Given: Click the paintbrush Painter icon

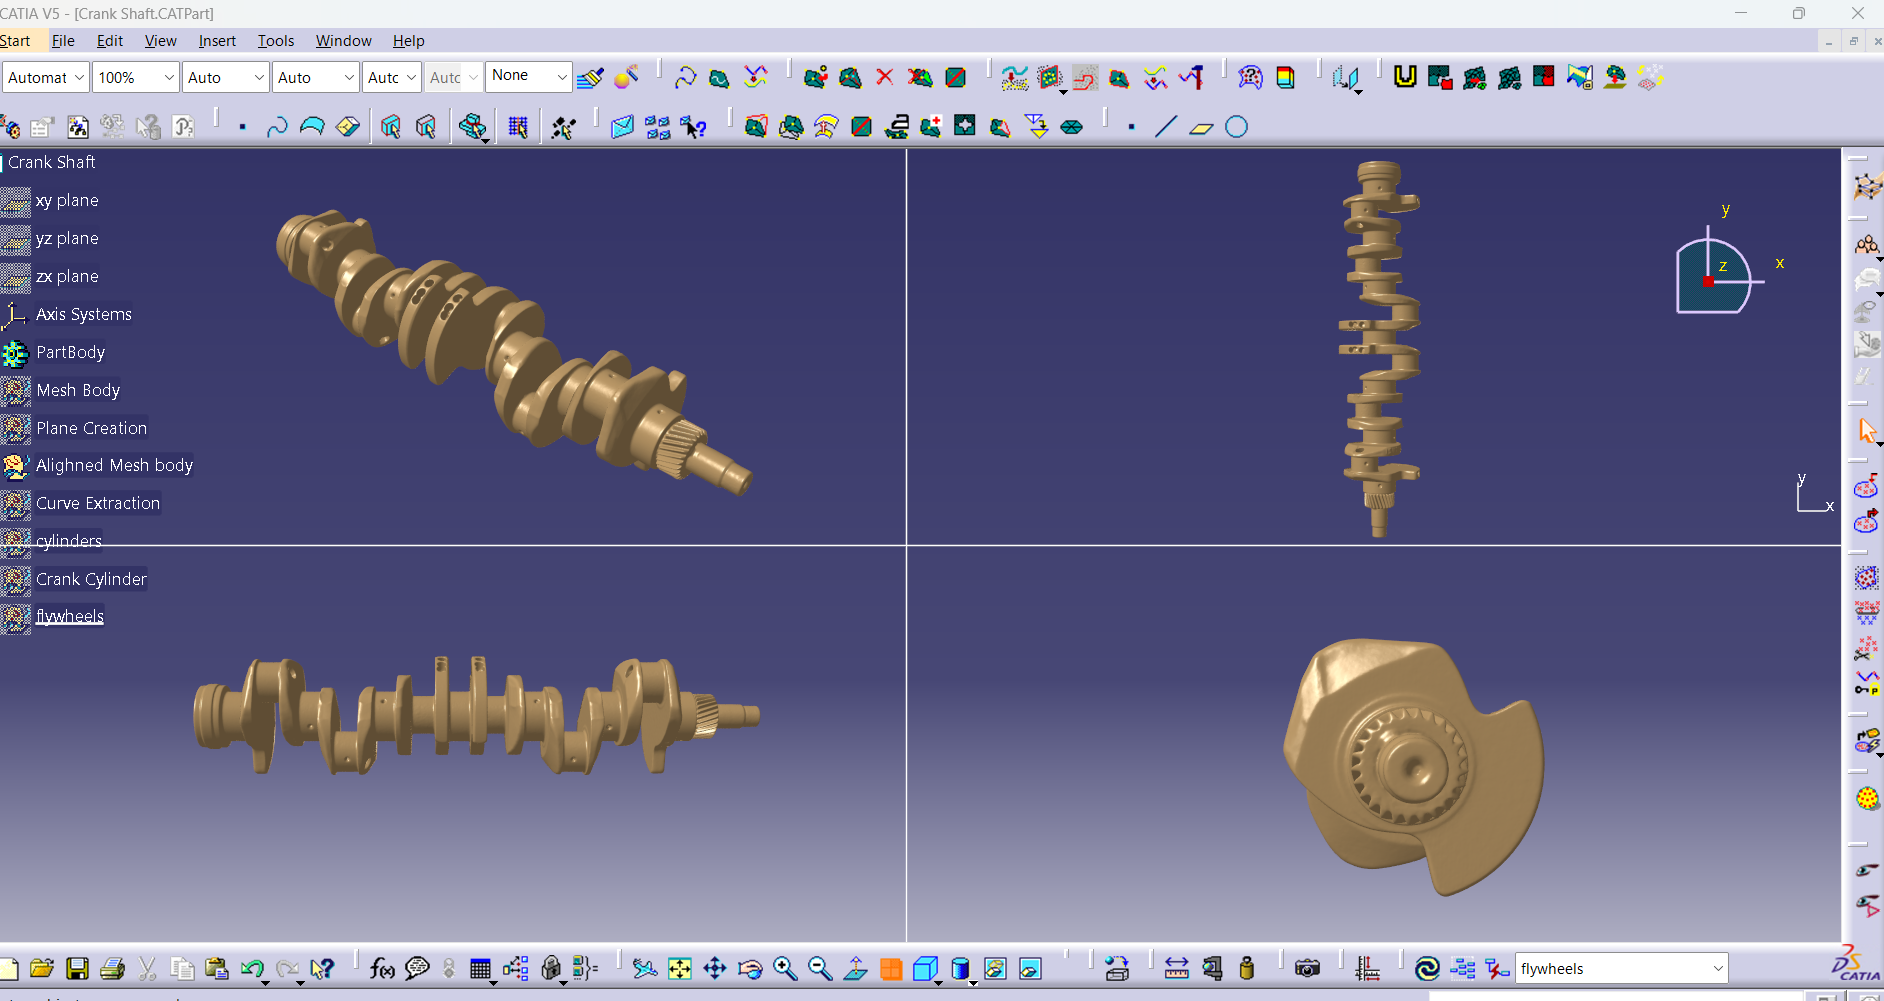Looking at the screenshot, I should (x=590, y=77).
